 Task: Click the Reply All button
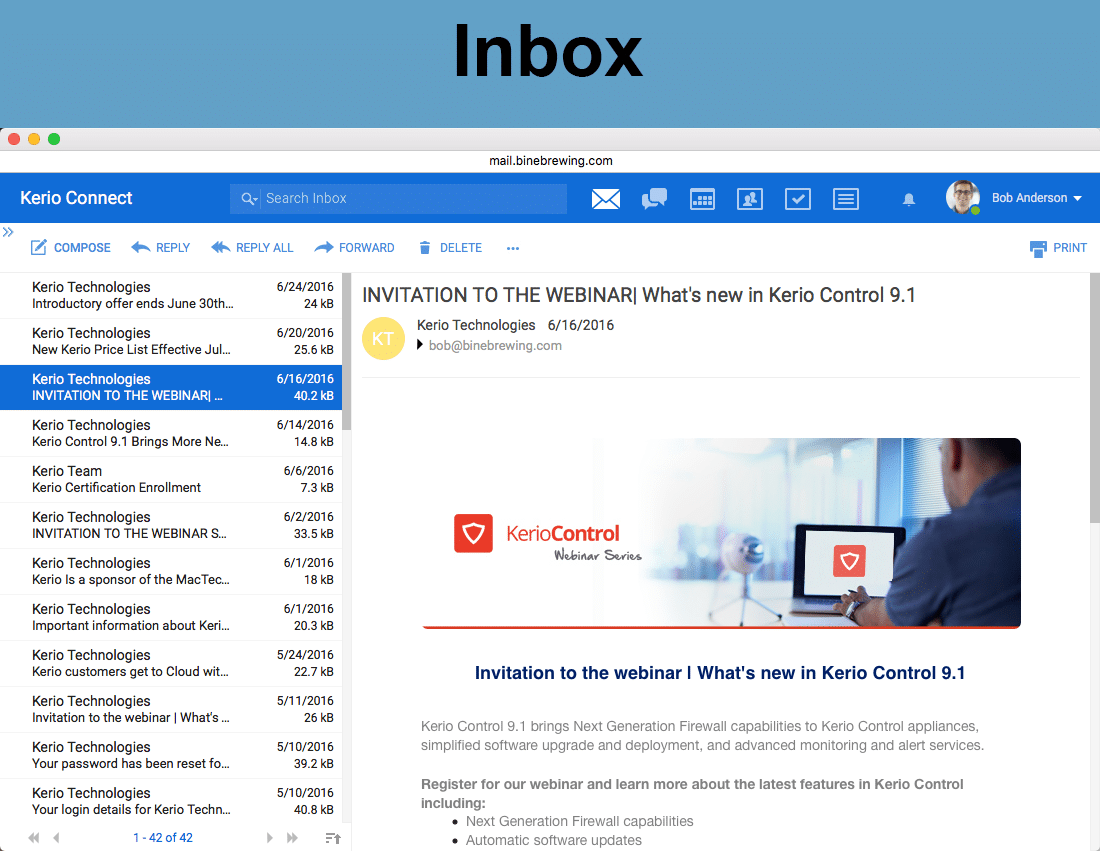pyautogui.click(x=252, y=248)
